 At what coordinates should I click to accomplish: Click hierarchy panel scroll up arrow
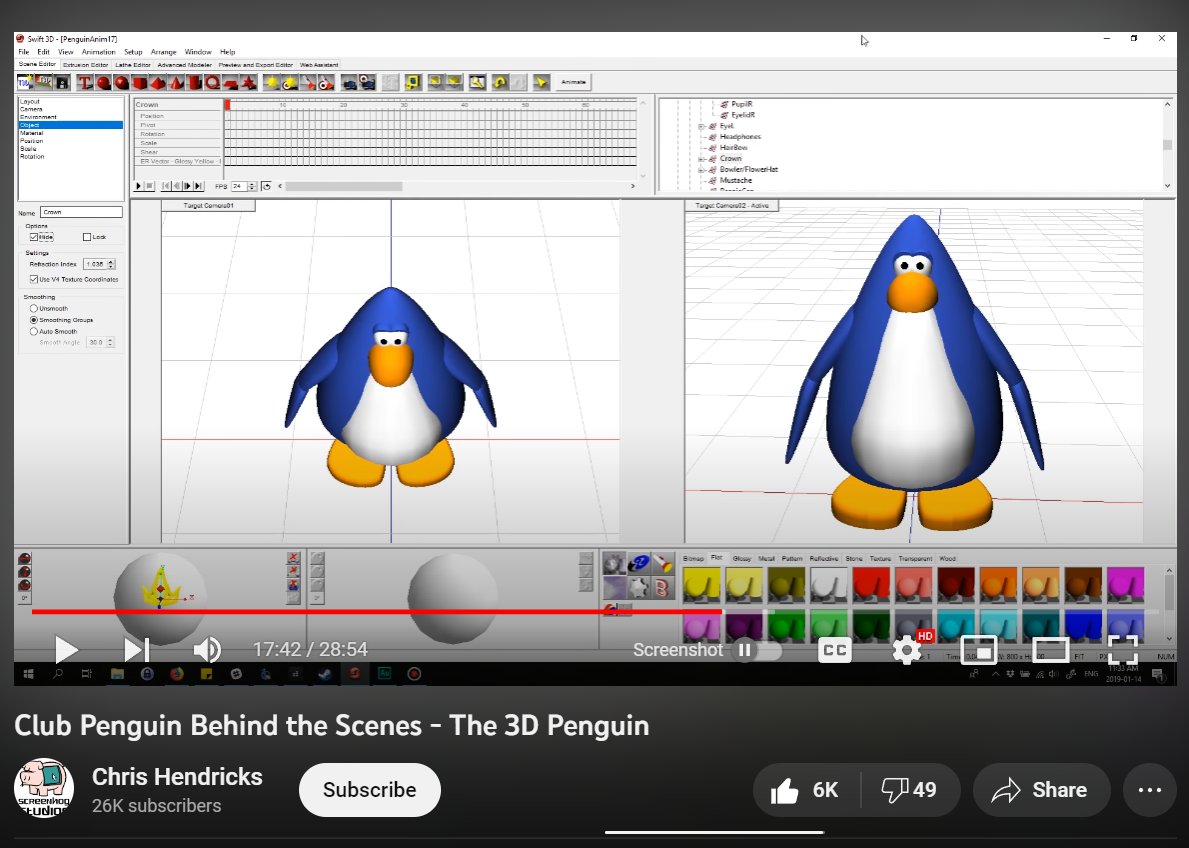[1168, 104]
